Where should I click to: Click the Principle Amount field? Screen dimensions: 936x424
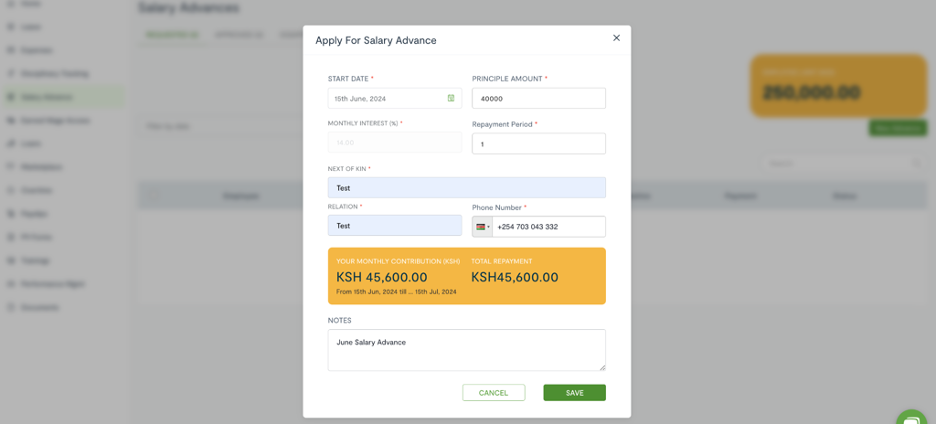[538, 99]
